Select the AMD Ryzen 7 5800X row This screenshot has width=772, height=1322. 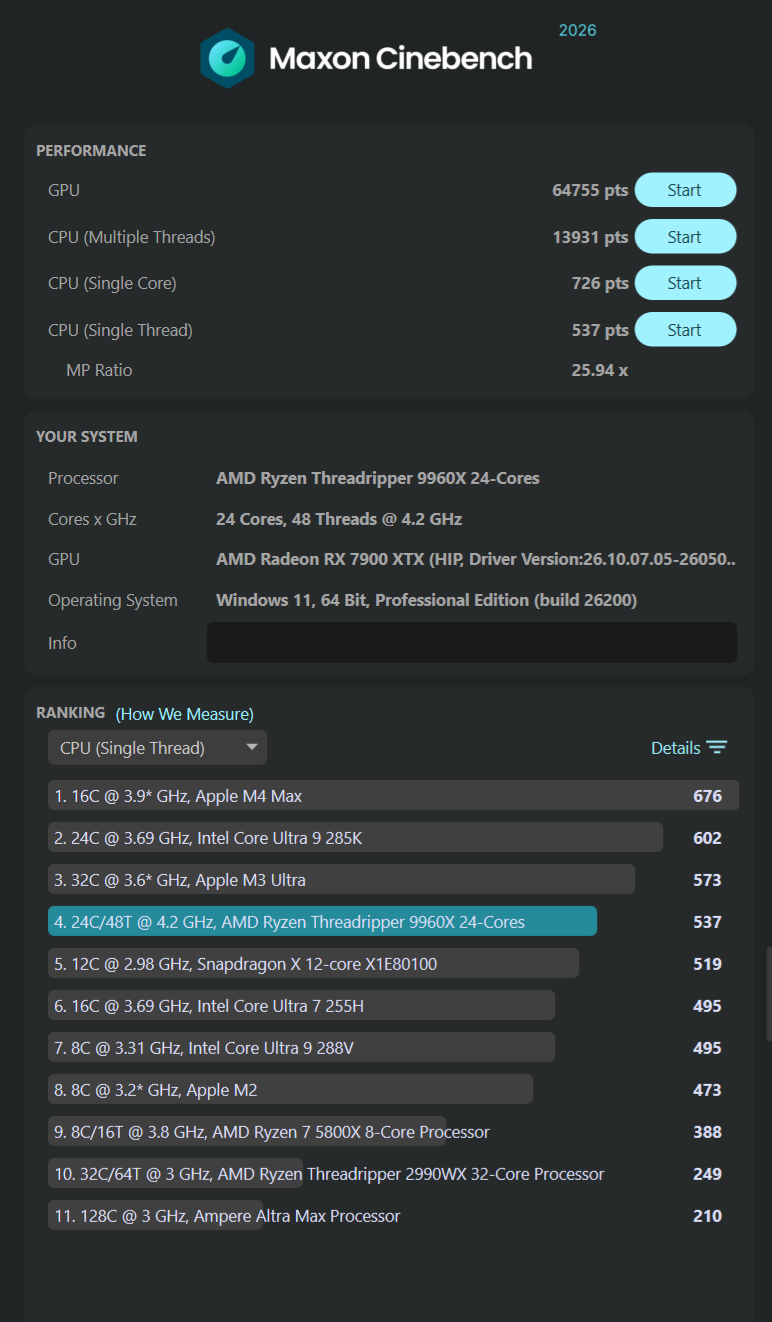(x=393, y=1132)
